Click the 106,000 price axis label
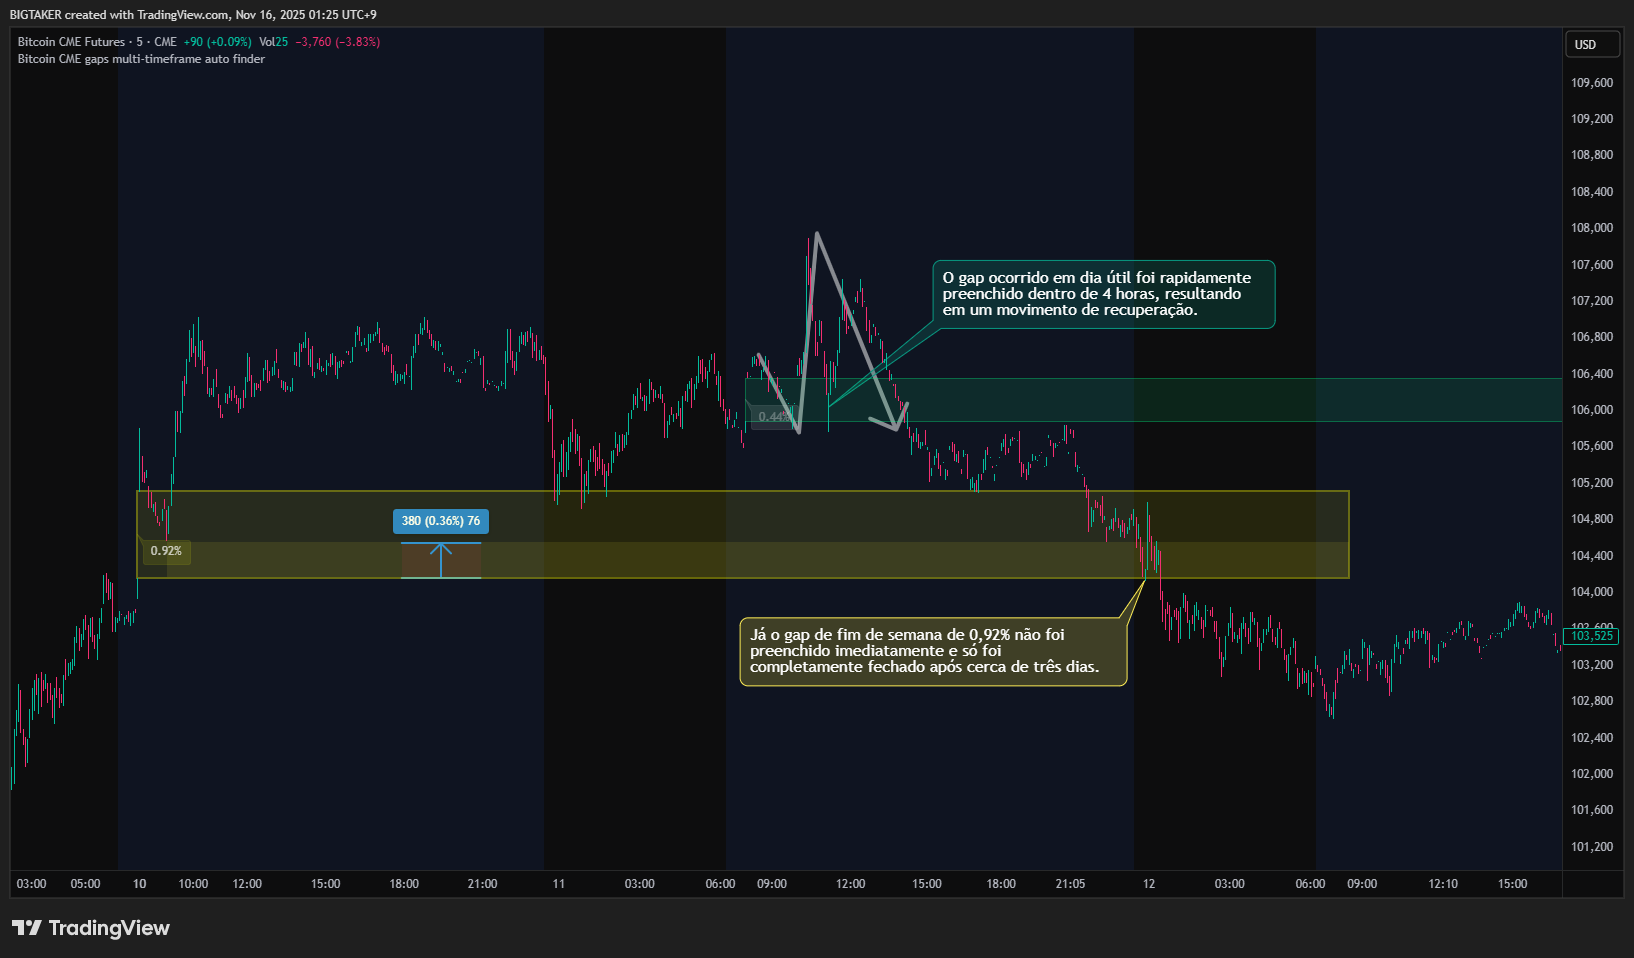 tap(1592, 410)
